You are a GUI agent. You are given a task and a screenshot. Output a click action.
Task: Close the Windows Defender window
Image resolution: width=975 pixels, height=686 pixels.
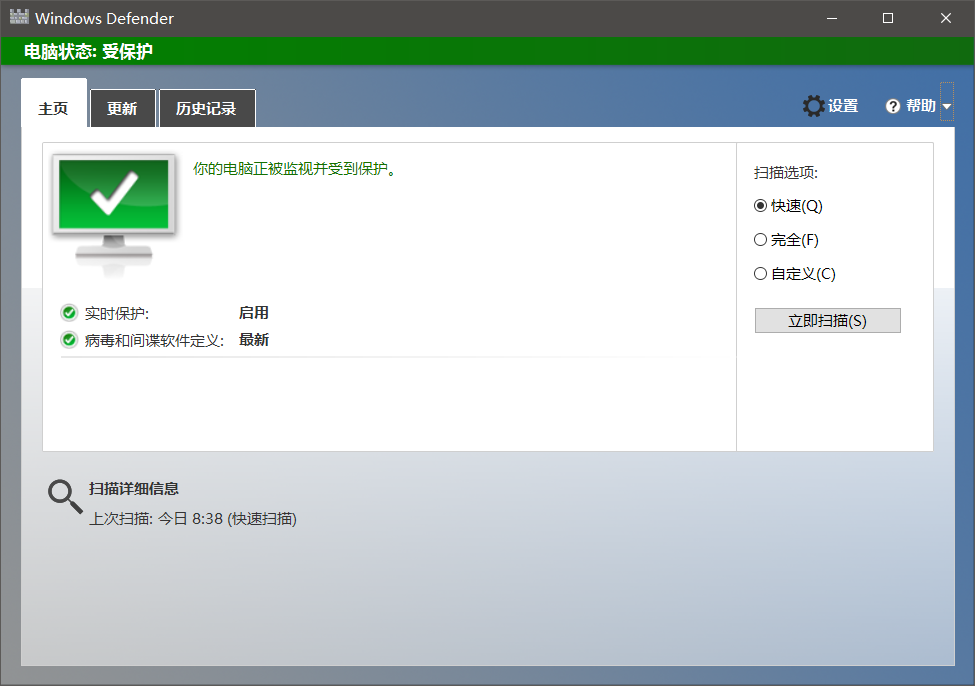coord(945,18)
